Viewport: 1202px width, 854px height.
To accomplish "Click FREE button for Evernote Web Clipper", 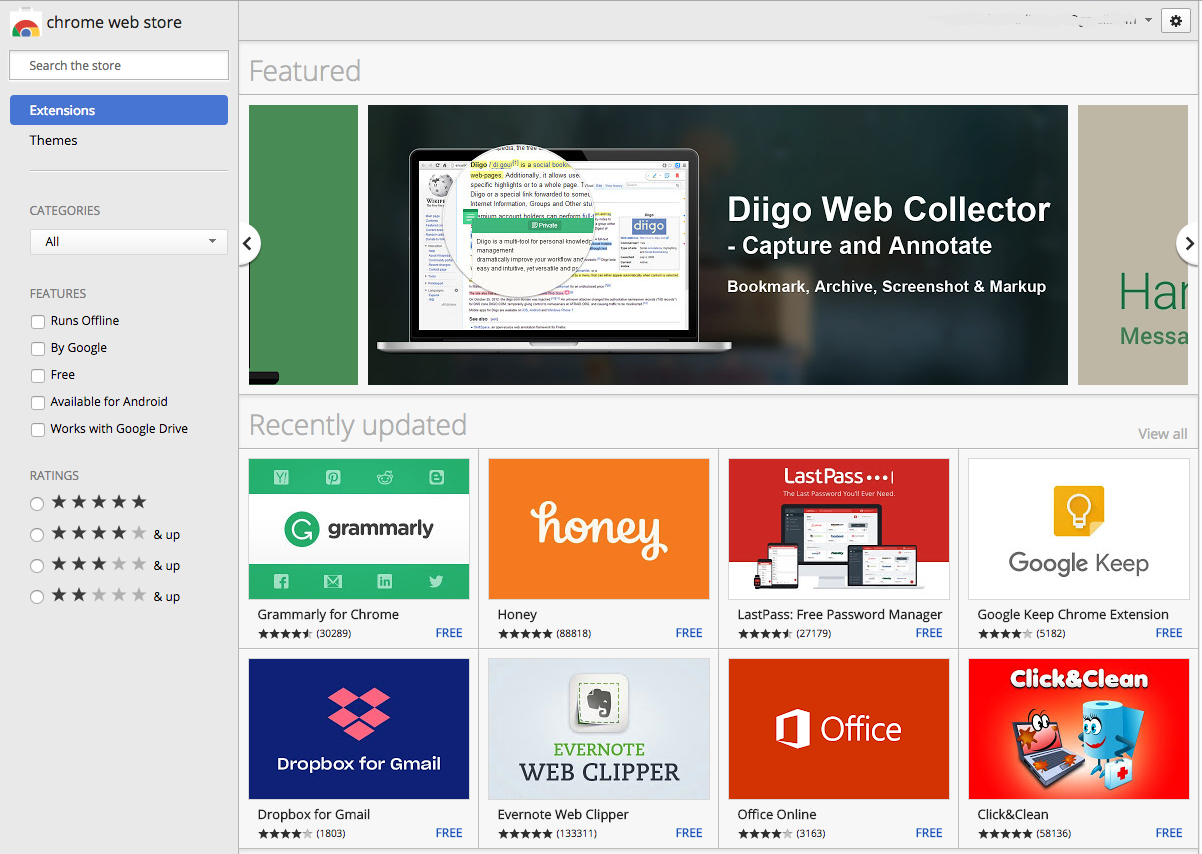I will (689, 833).
